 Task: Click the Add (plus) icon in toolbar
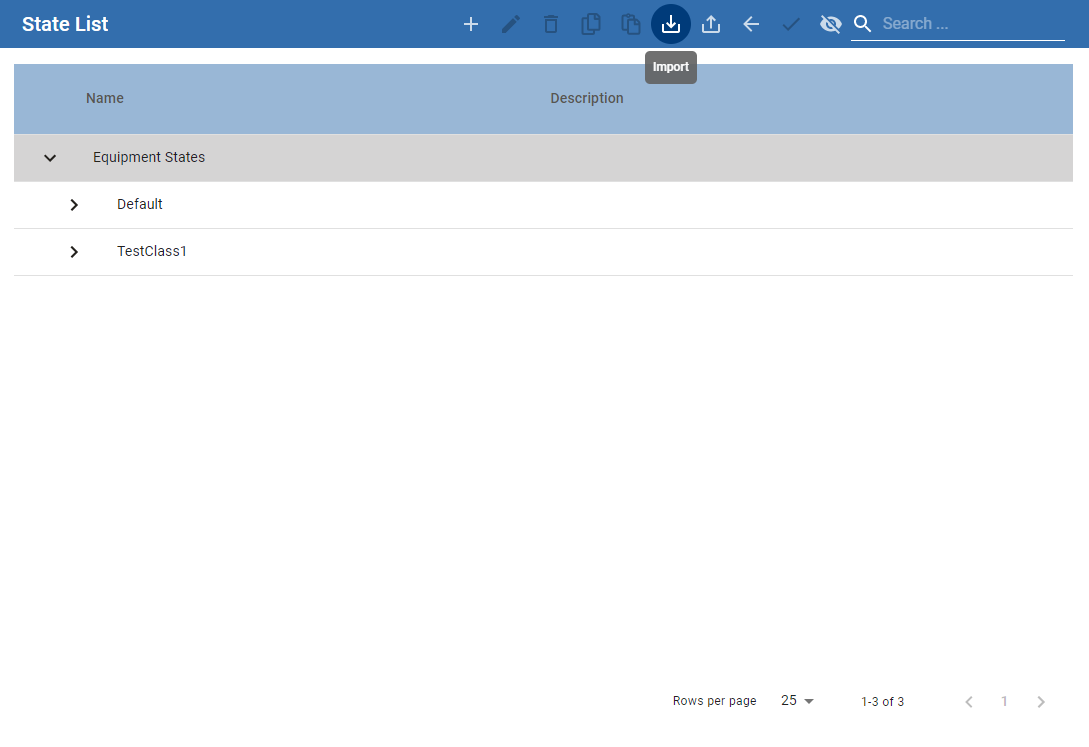click(471, 24)
